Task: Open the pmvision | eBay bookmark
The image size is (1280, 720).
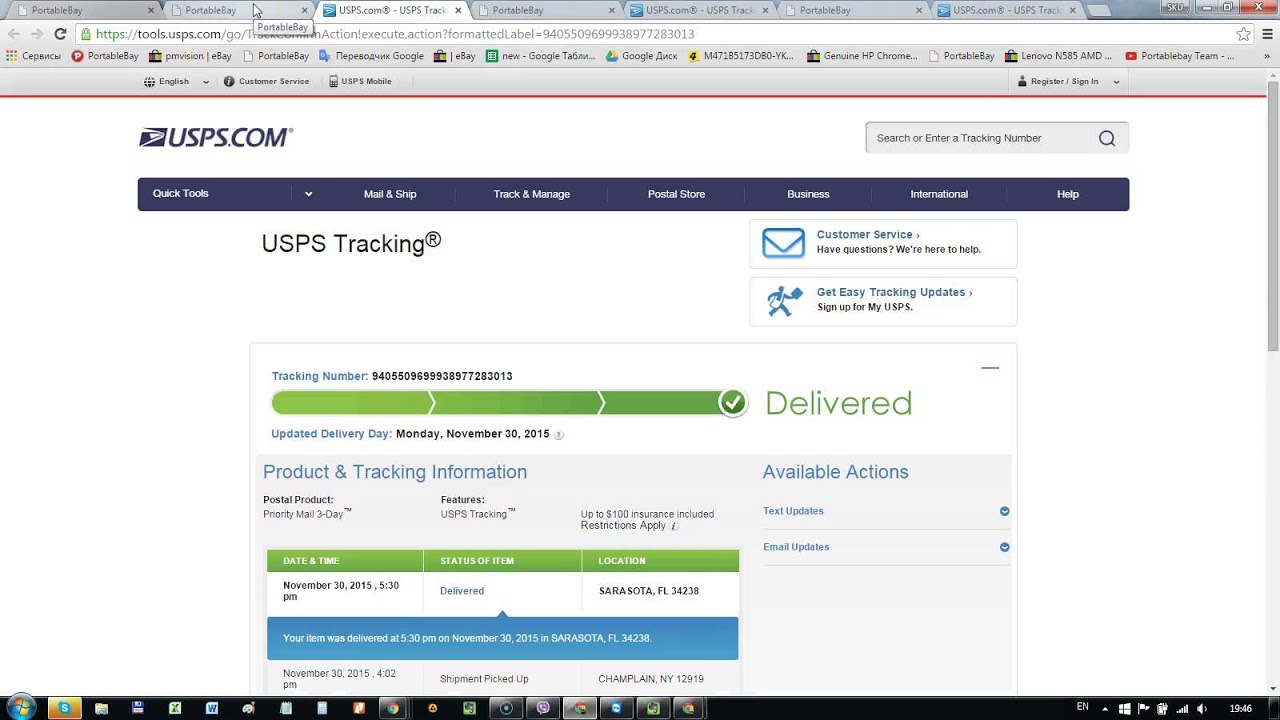Action: 191,56
